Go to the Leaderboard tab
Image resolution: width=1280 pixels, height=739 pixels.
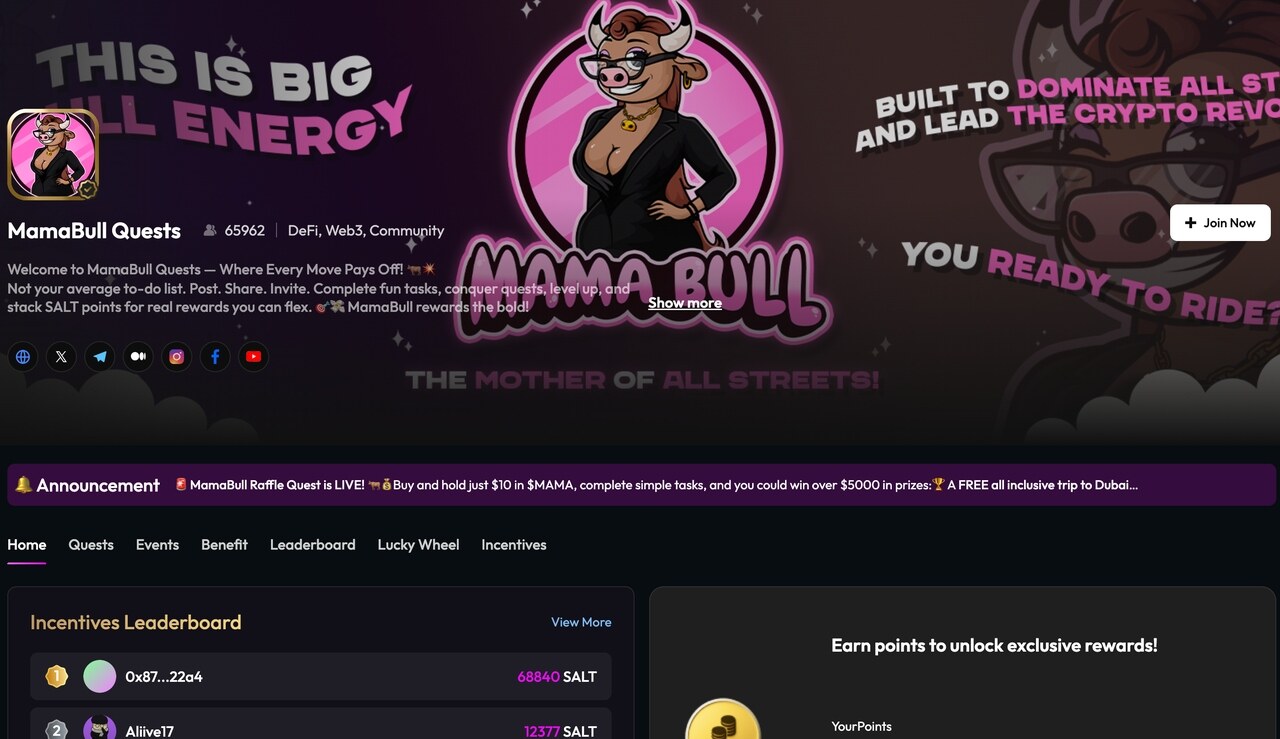click(x=313, y=545)
